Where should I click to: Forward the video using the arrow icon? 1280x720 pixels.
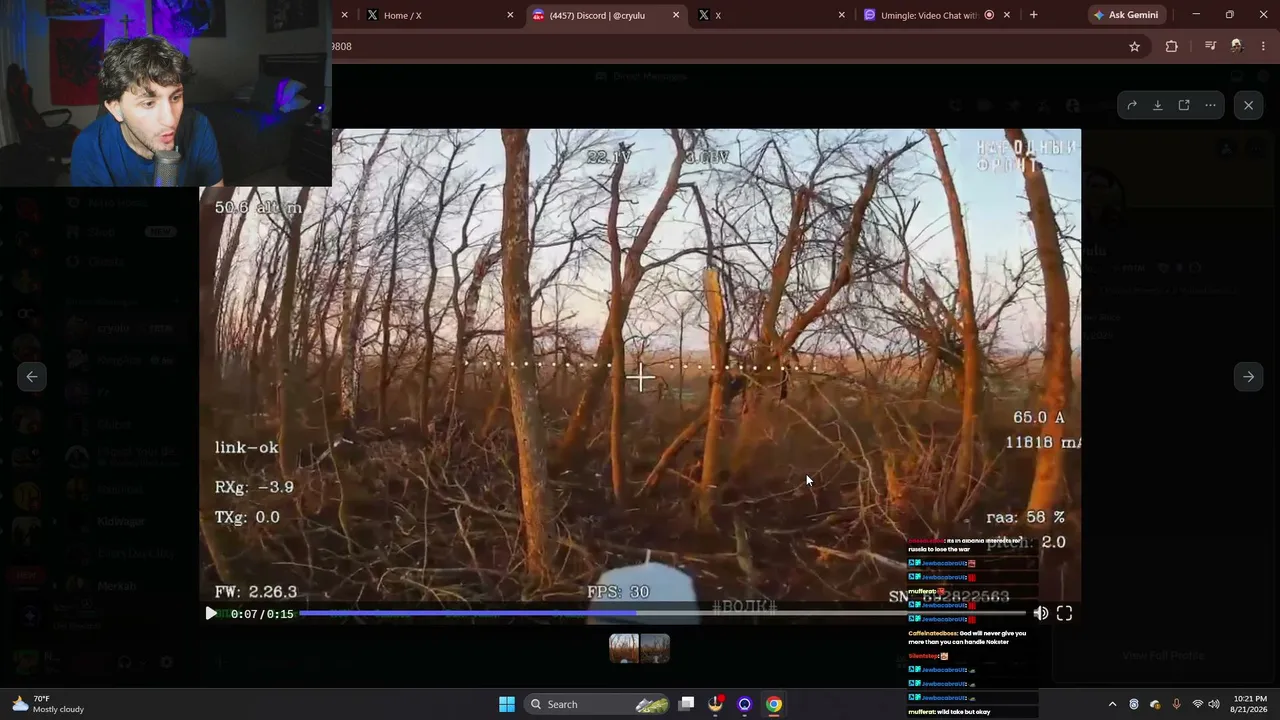coord(1132,105)
